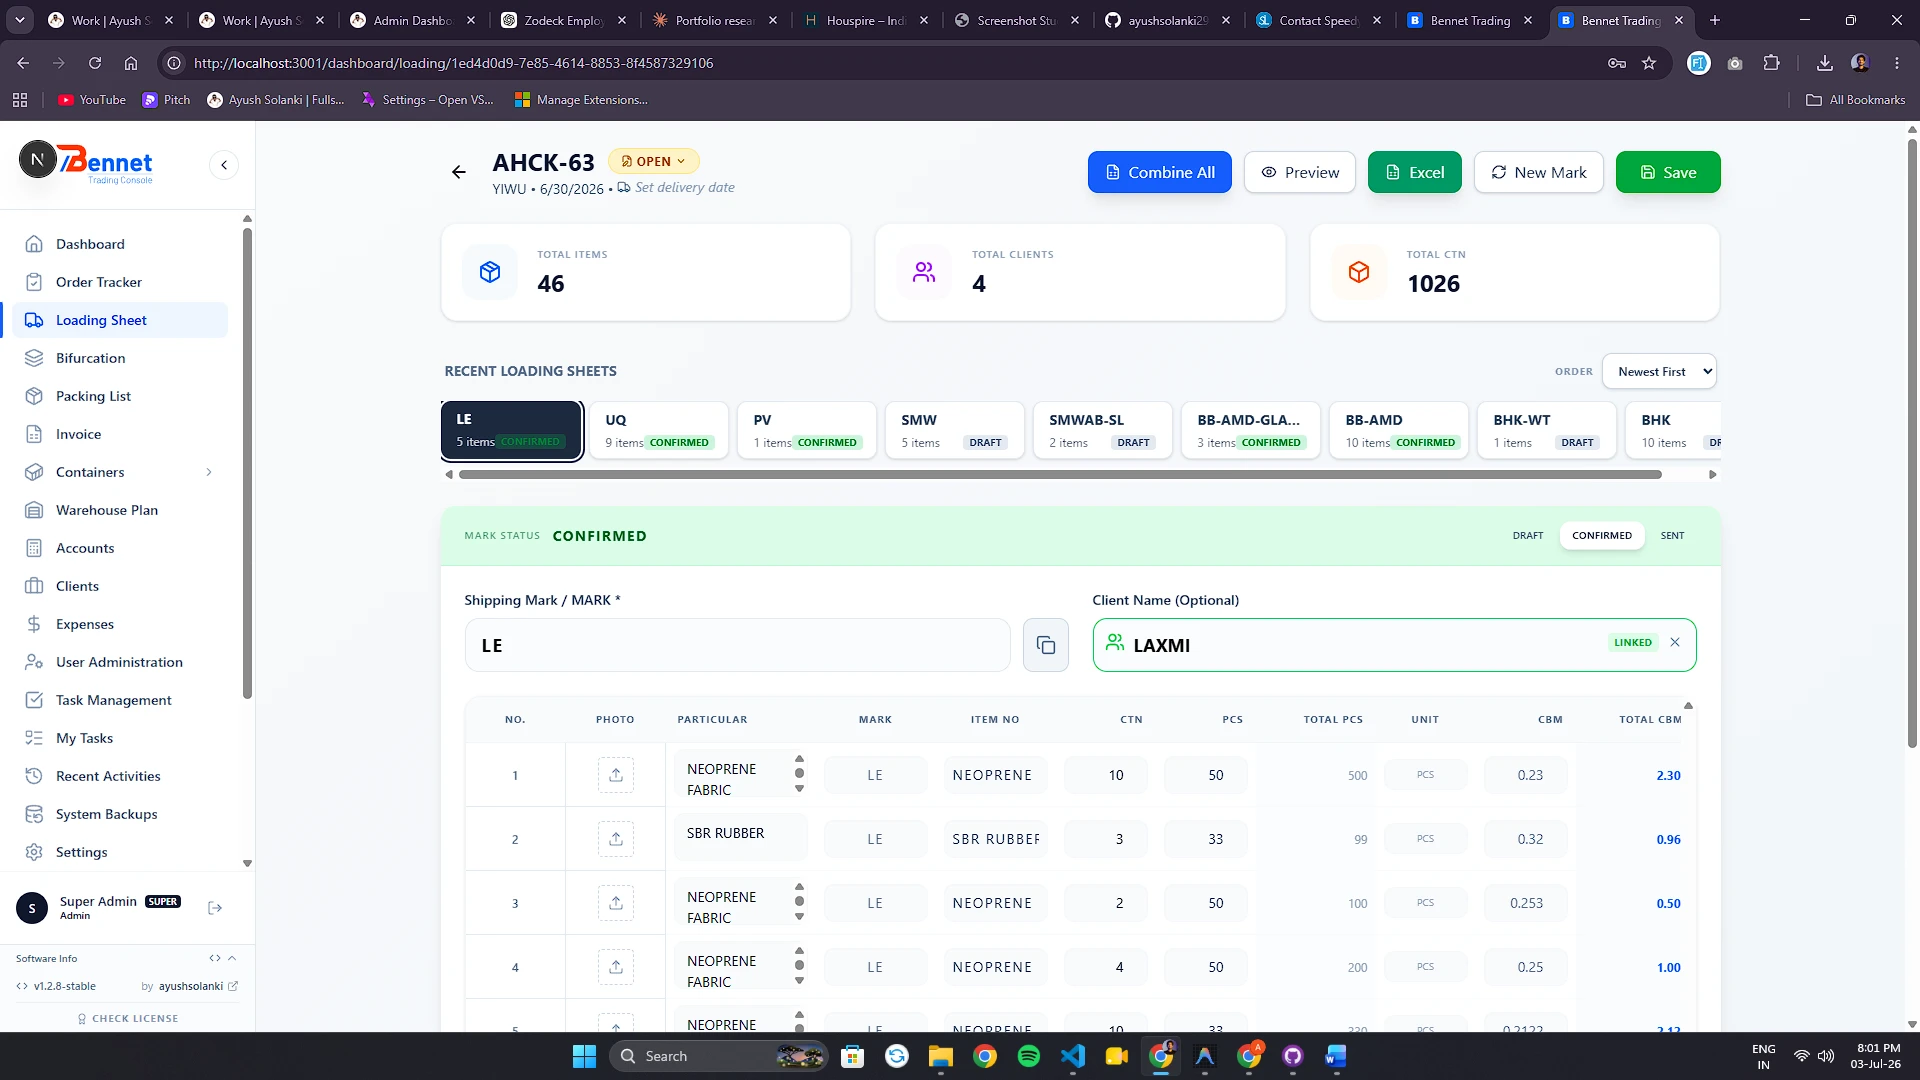Open Task Management

pos(120,700)
